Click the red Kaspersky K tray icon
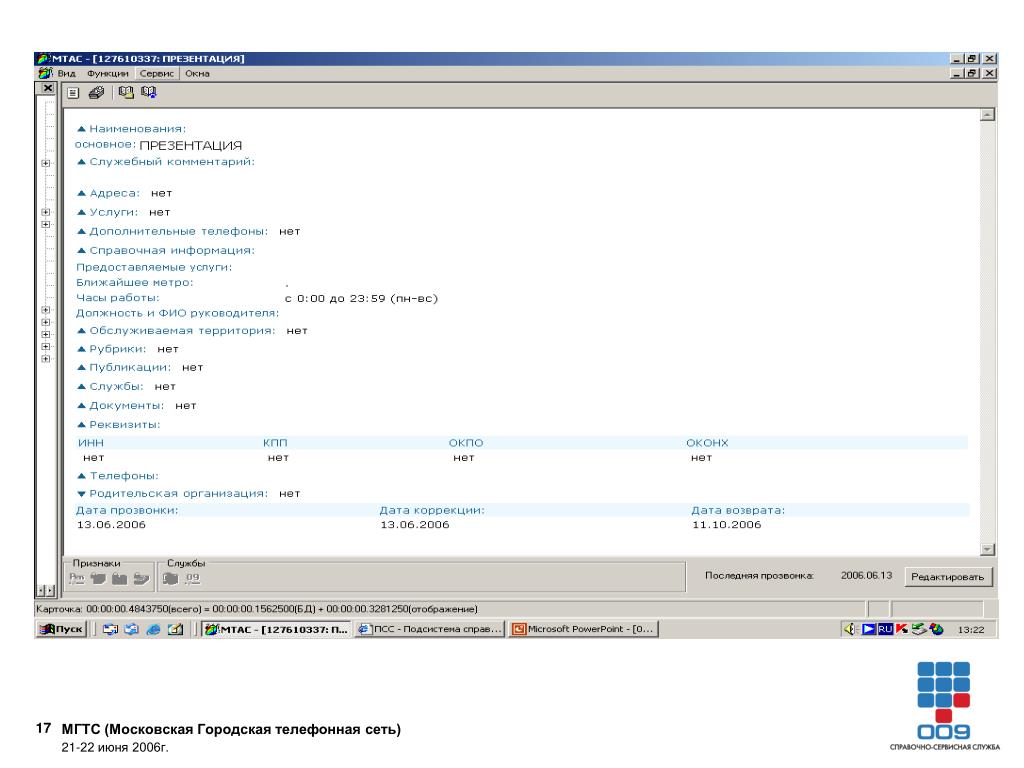The height and width of the screenshot is (768, 1024). (902, 629)
